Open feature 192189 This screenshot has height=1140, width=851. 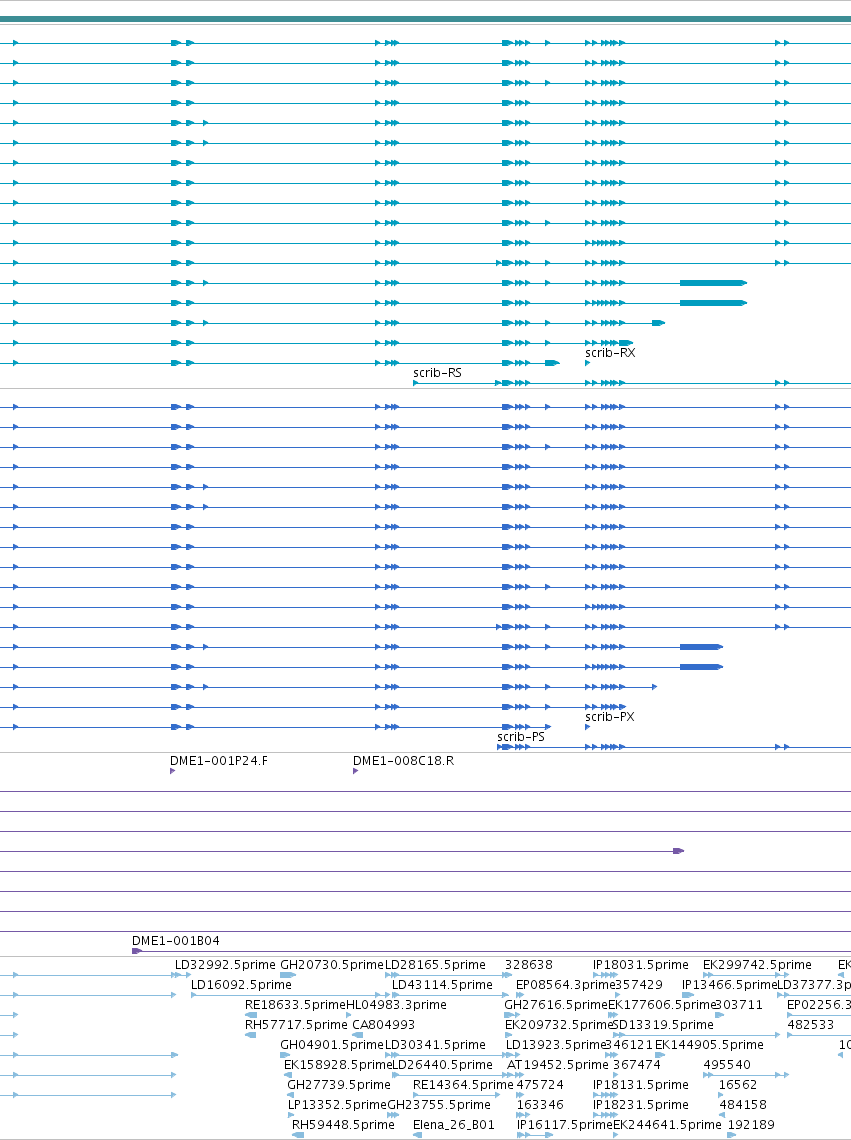point(751,1125)
